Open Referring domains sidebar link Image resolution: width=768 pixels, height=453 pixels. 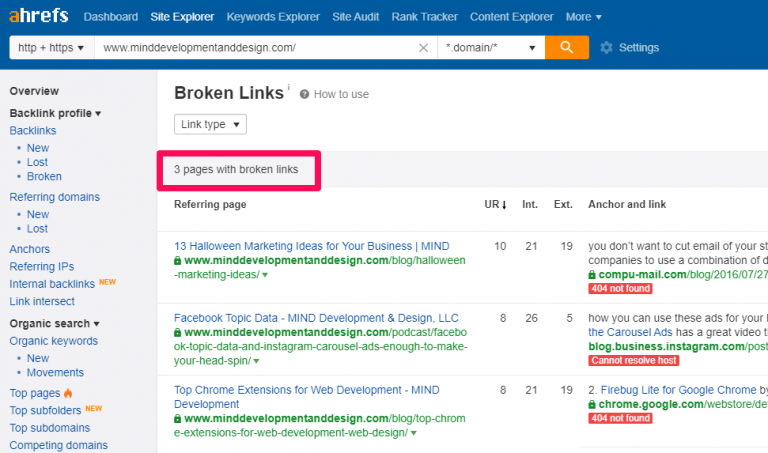(54, 197)
